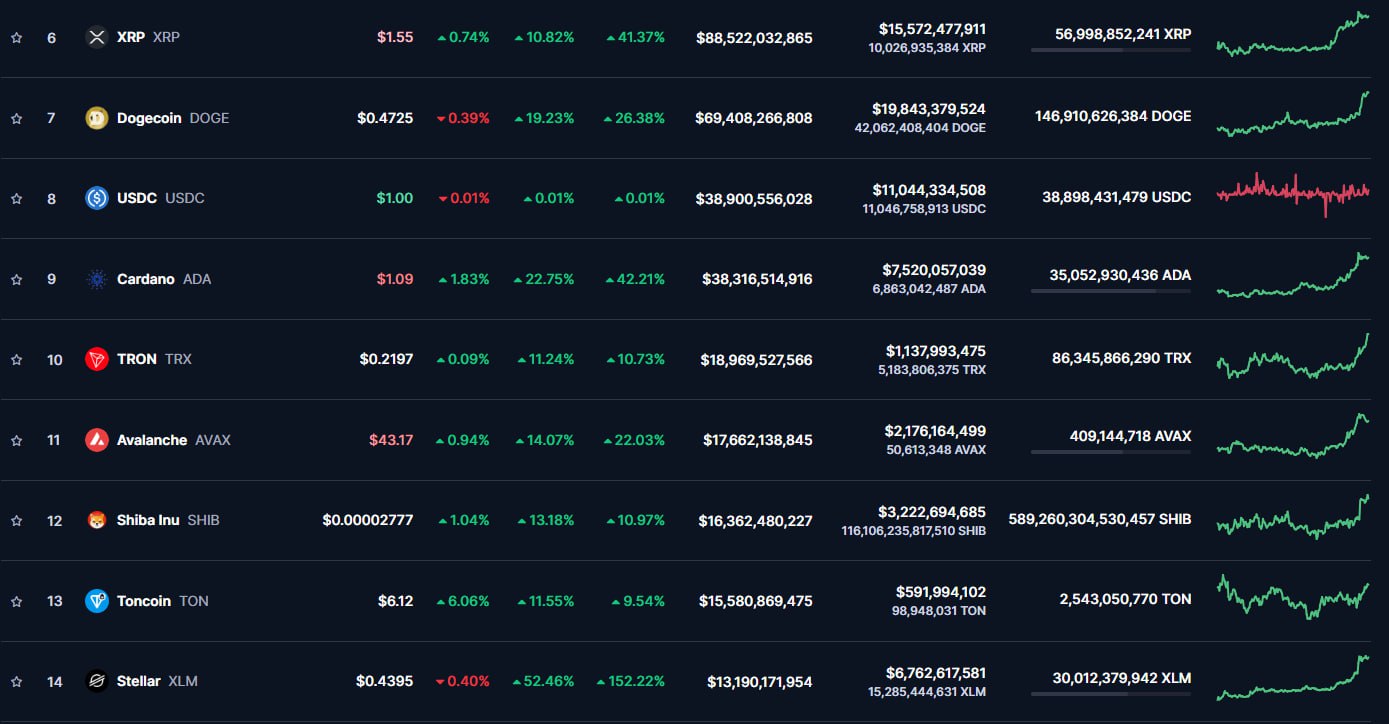Toggle the Avalanche watchlist star

coord(16,441)
